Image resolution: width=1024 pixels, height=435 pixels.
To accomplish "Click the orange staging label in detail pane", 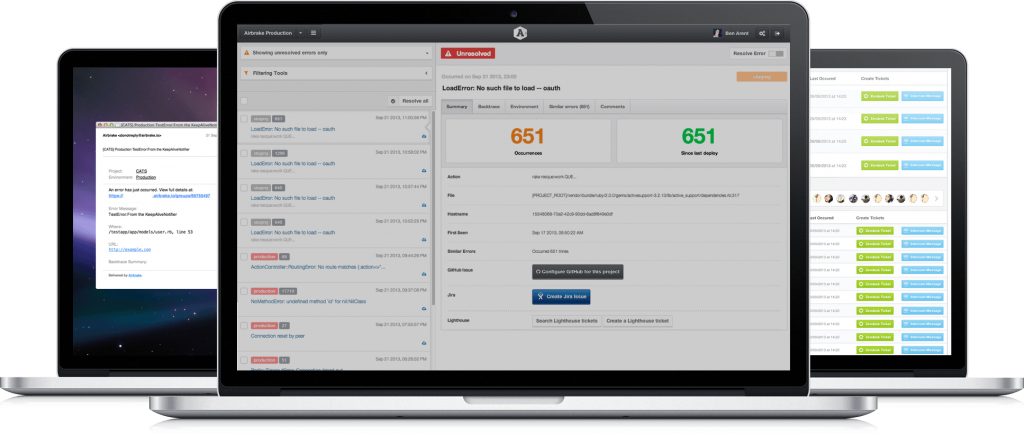I will 761,76.
